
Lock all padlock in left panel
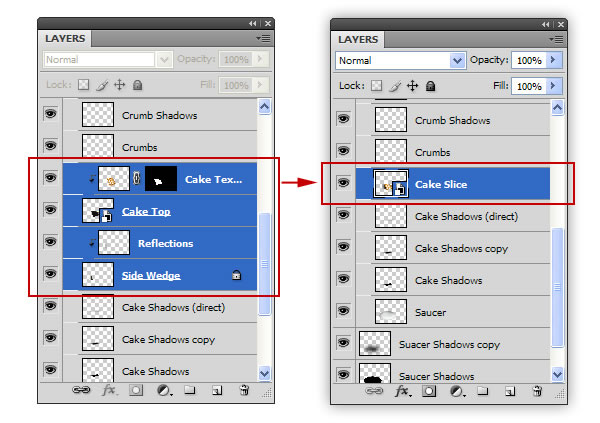pos(138,85)
